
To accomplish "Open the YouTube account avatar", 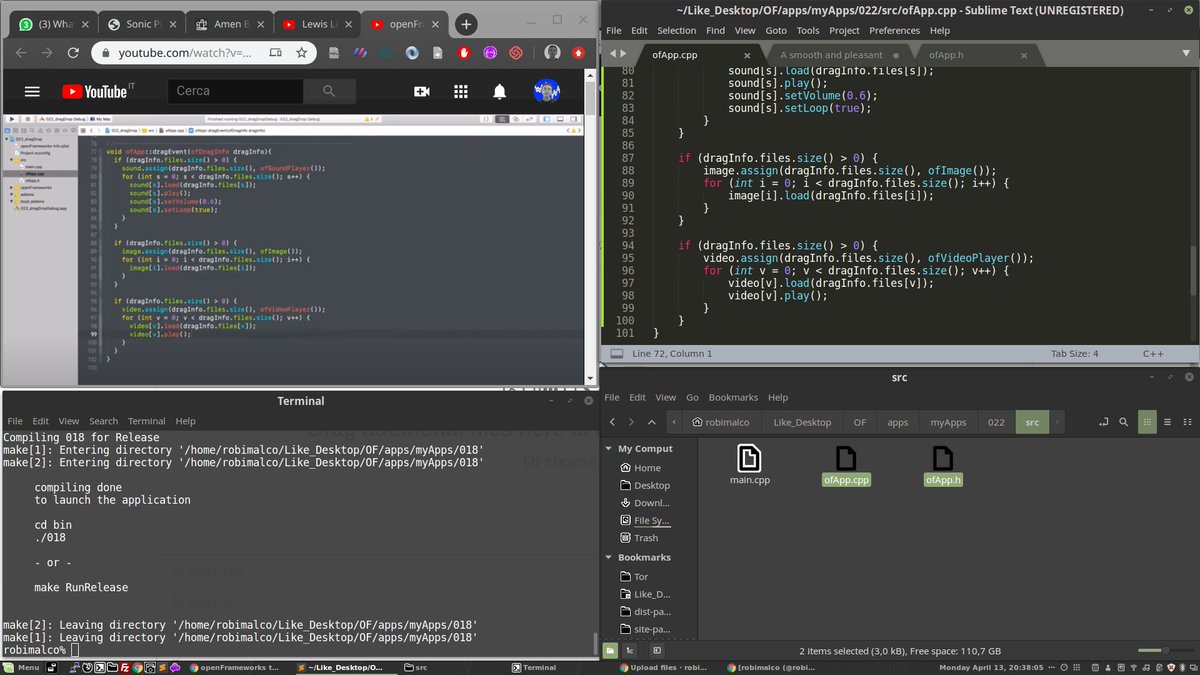I will tap(546, 91).
